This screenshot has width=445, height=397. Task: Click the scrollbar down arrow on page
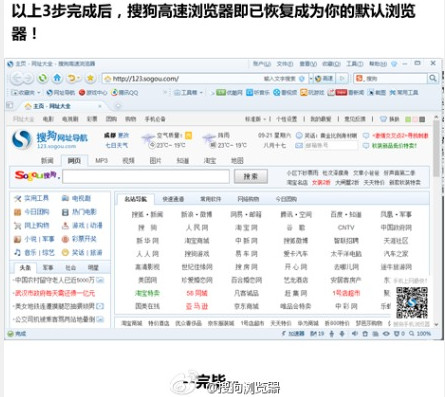pos(436,324)
